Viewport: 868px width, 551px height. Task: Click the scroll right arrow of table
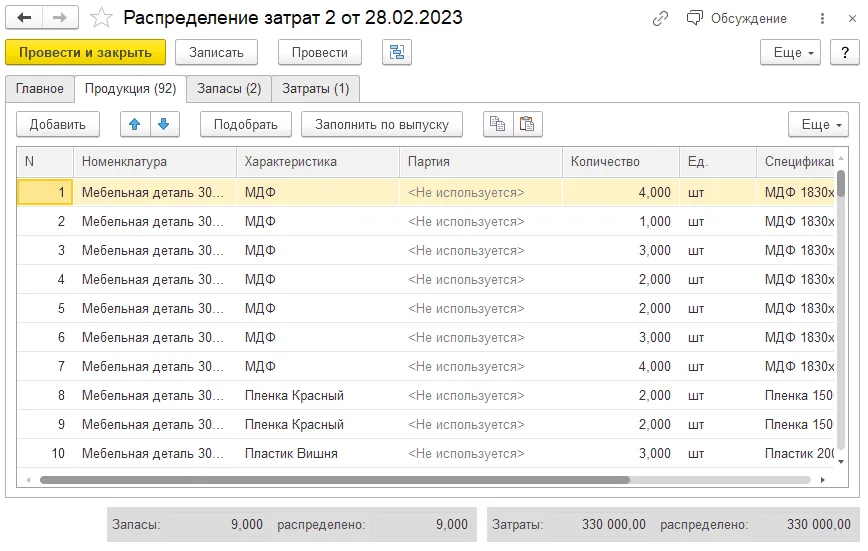coord(823,480)
